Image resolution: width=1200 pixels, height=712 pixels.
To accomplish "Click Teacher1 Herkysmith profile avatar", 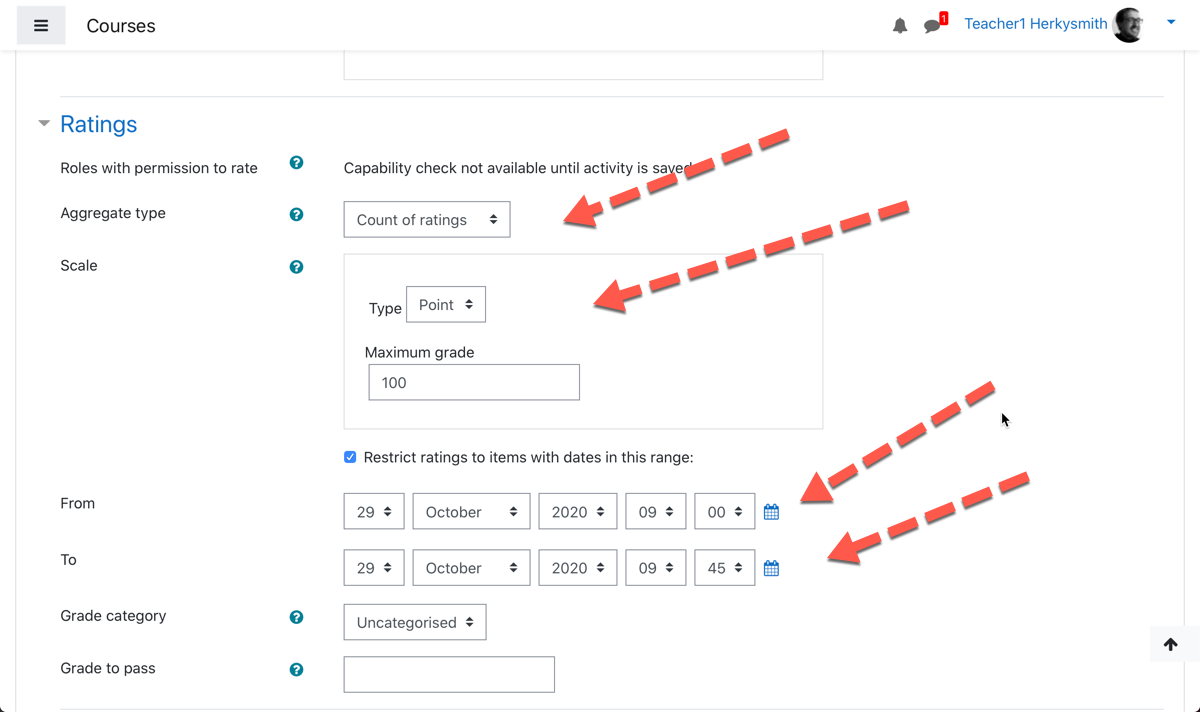I will (1129, 25).
